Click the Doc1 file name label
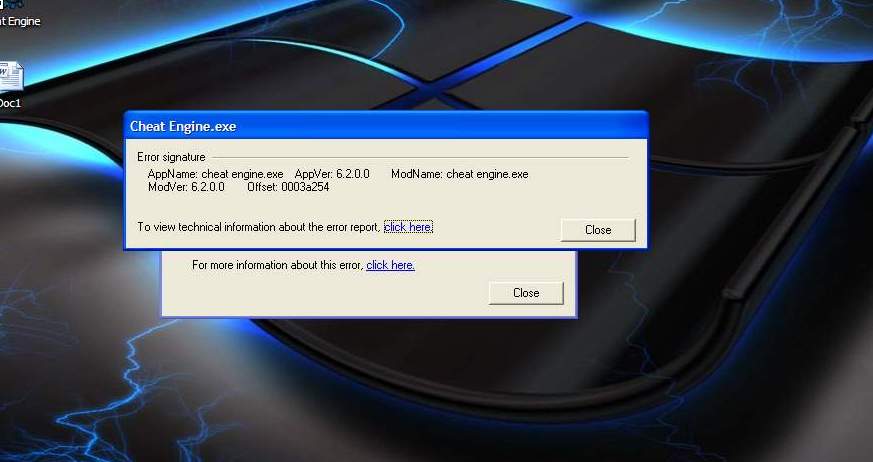This screenshot has height=462, width=873. (x=9, y=103)
